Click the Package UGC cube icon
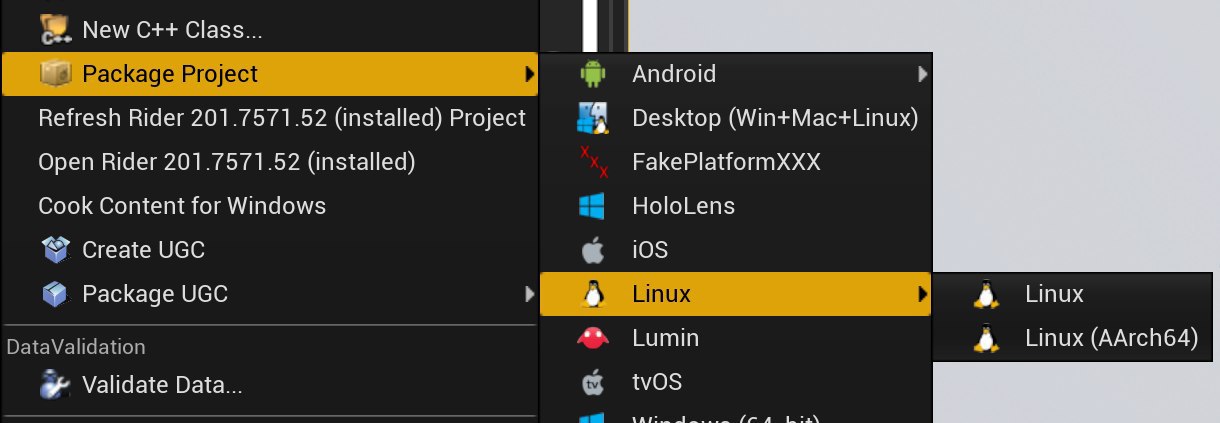The height and width of the screenshot is (423, 1220). [x=55, y=294]
